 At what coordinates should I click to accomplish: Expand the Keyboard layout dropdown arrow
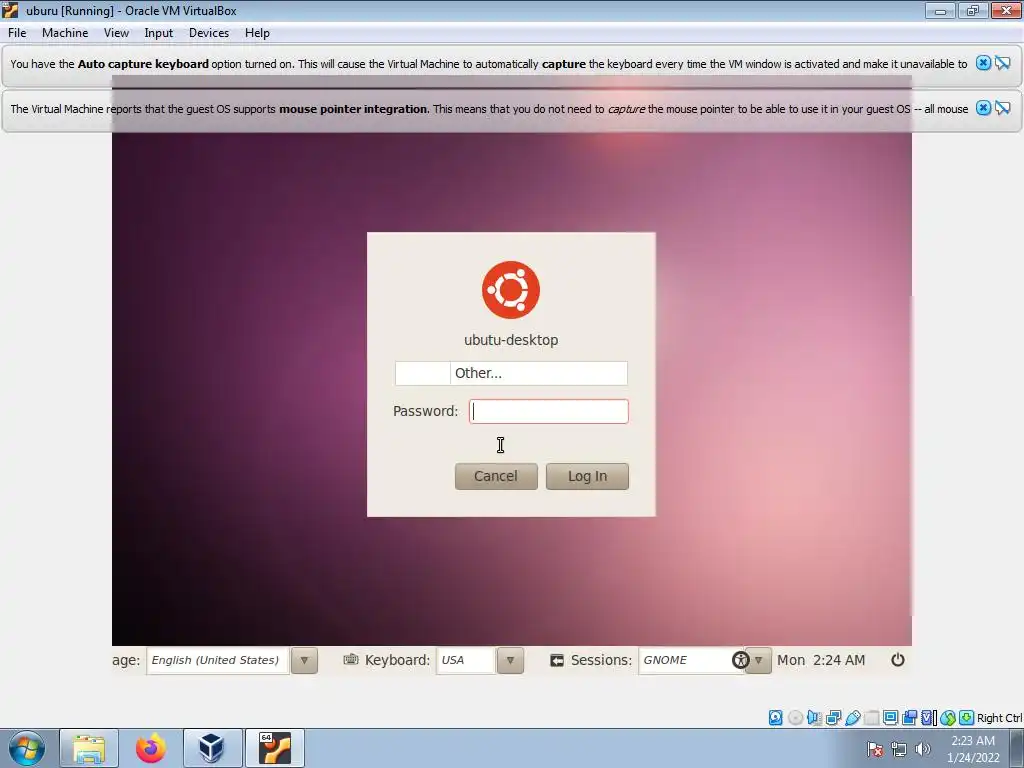(x=510, y=660)
